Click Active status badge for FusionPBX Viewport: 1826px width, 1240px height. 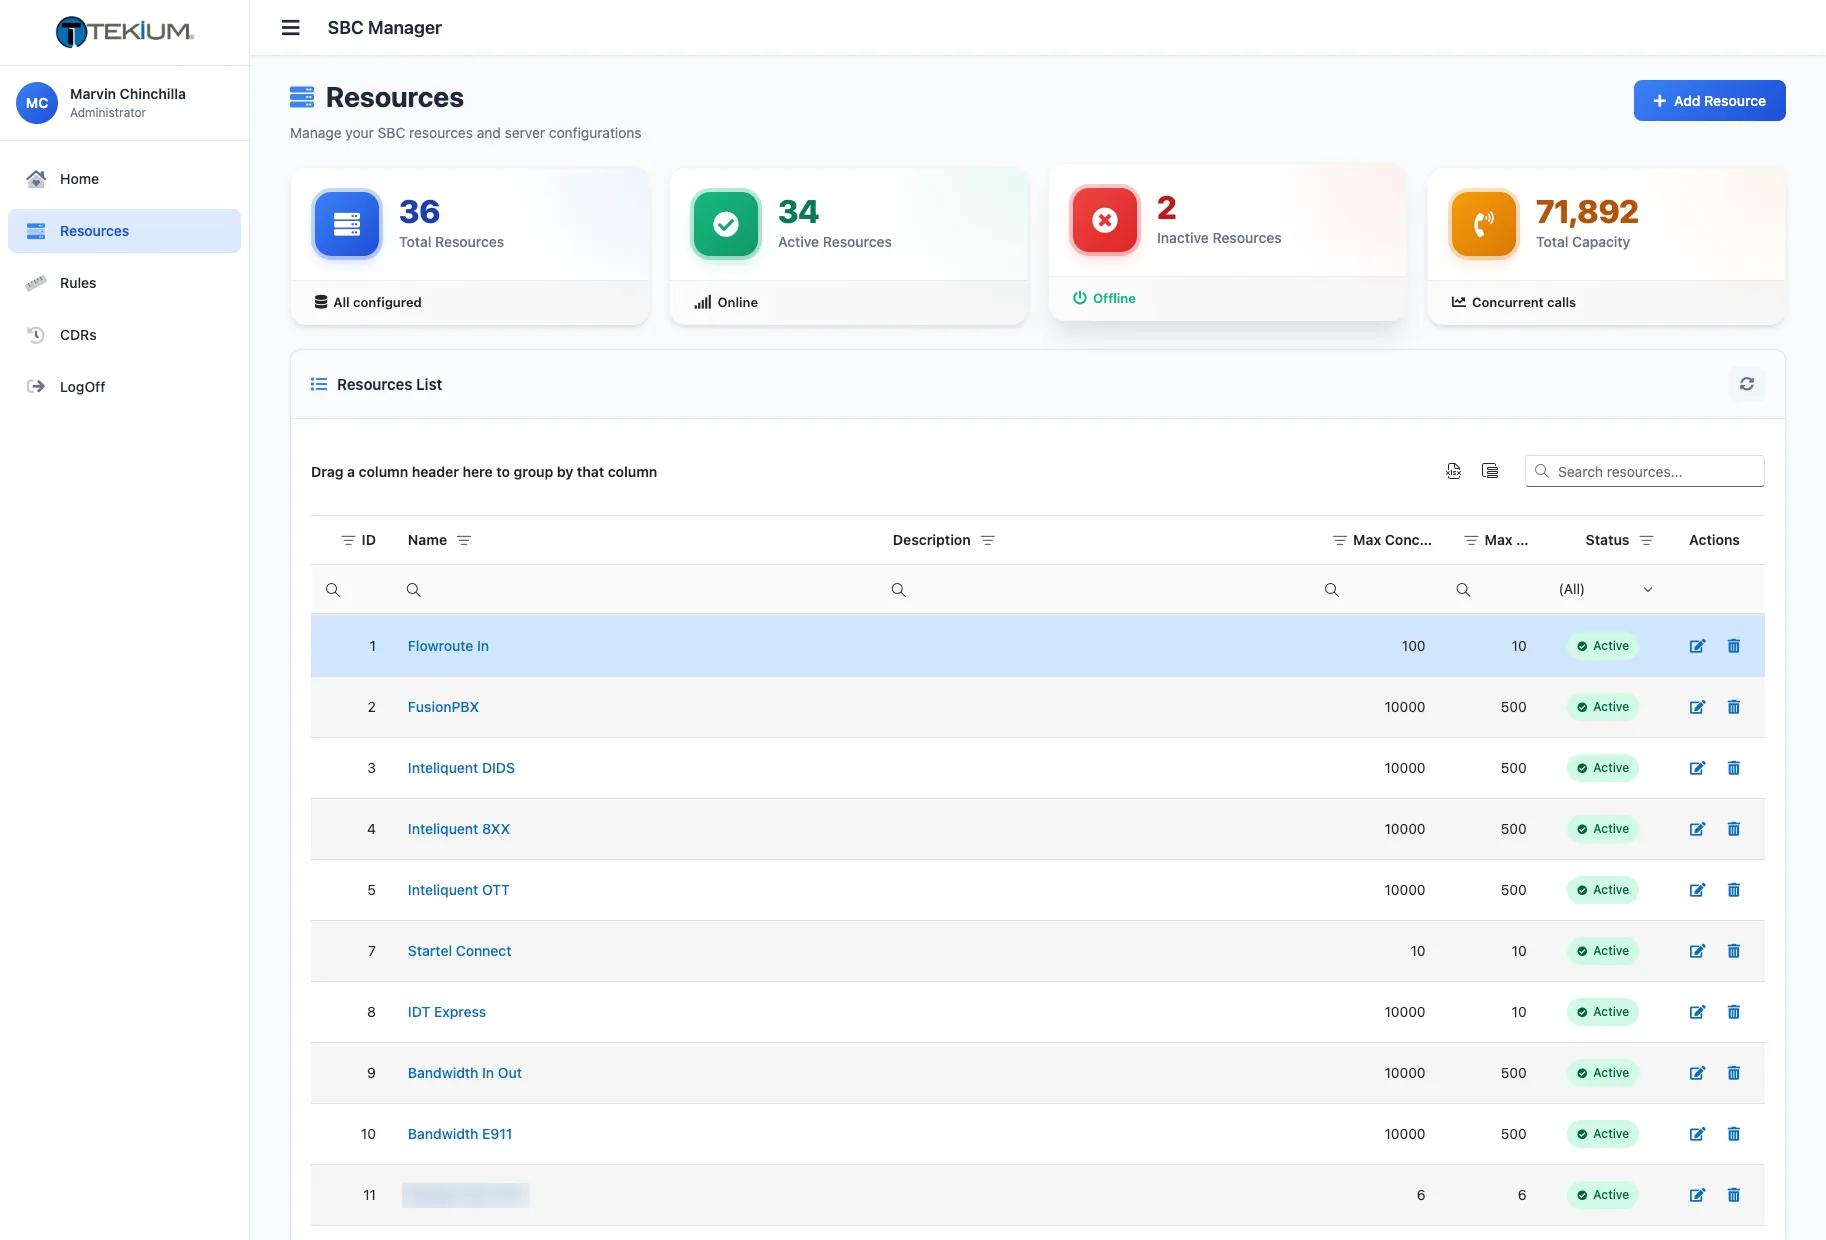coord(1603,707)
